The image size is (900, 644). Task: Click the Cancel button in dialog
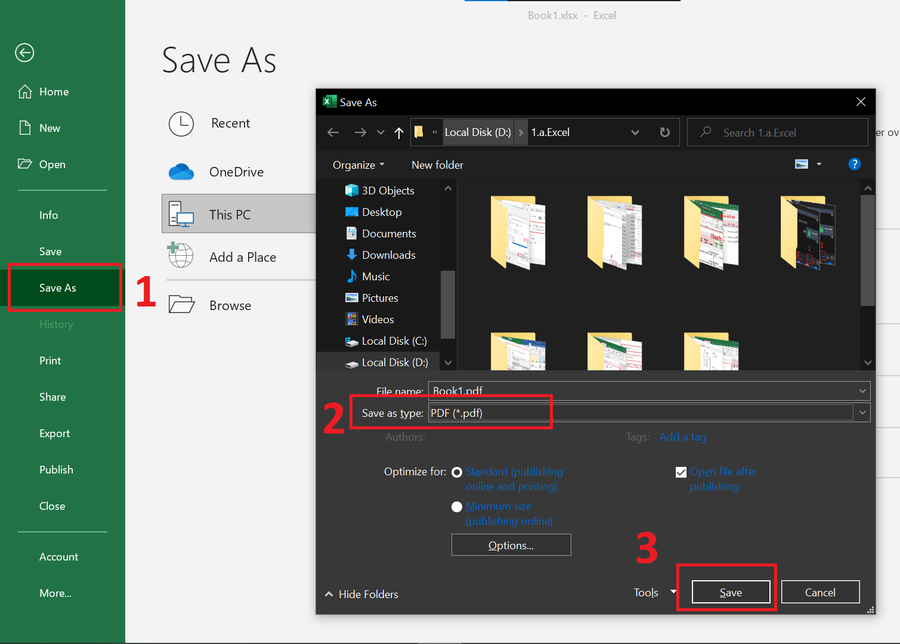tap(820, 592)
